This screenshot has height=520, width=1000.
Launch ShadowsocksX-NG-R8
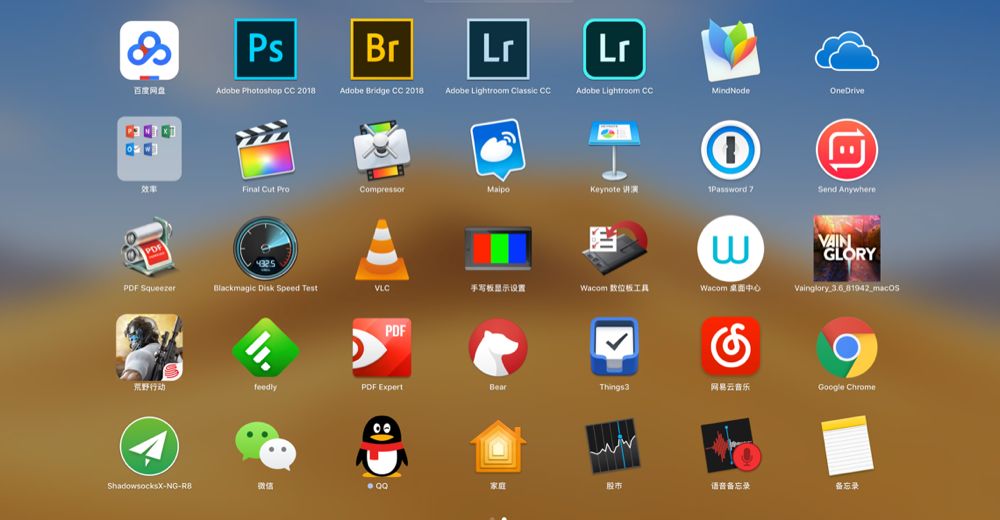pos(149,446)
